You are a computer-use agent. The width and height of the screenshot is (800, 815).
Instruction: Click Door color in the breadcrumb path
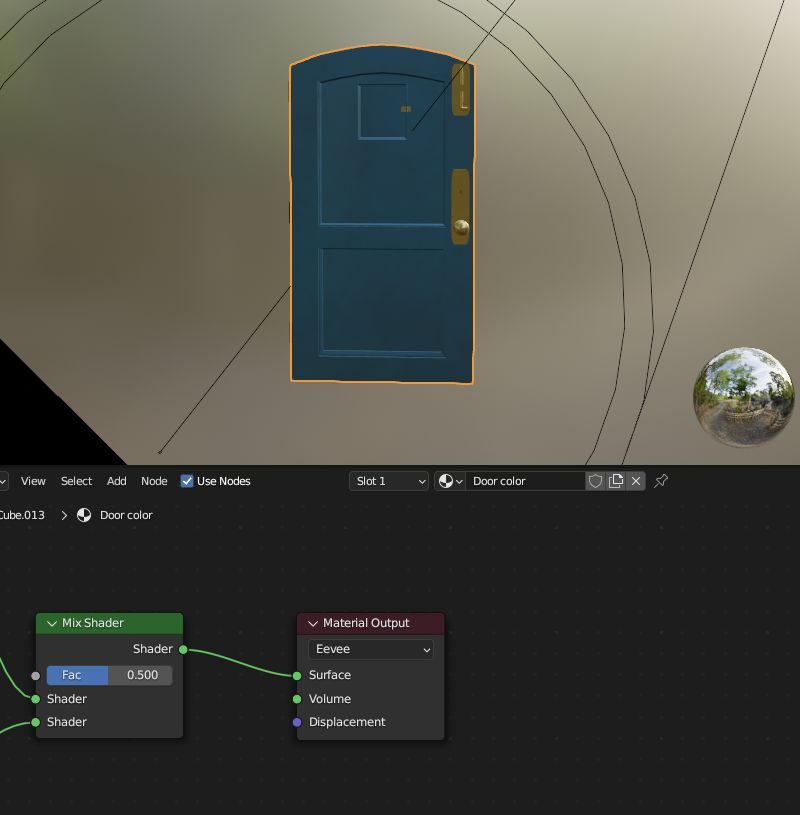click(x=125, y=515)
